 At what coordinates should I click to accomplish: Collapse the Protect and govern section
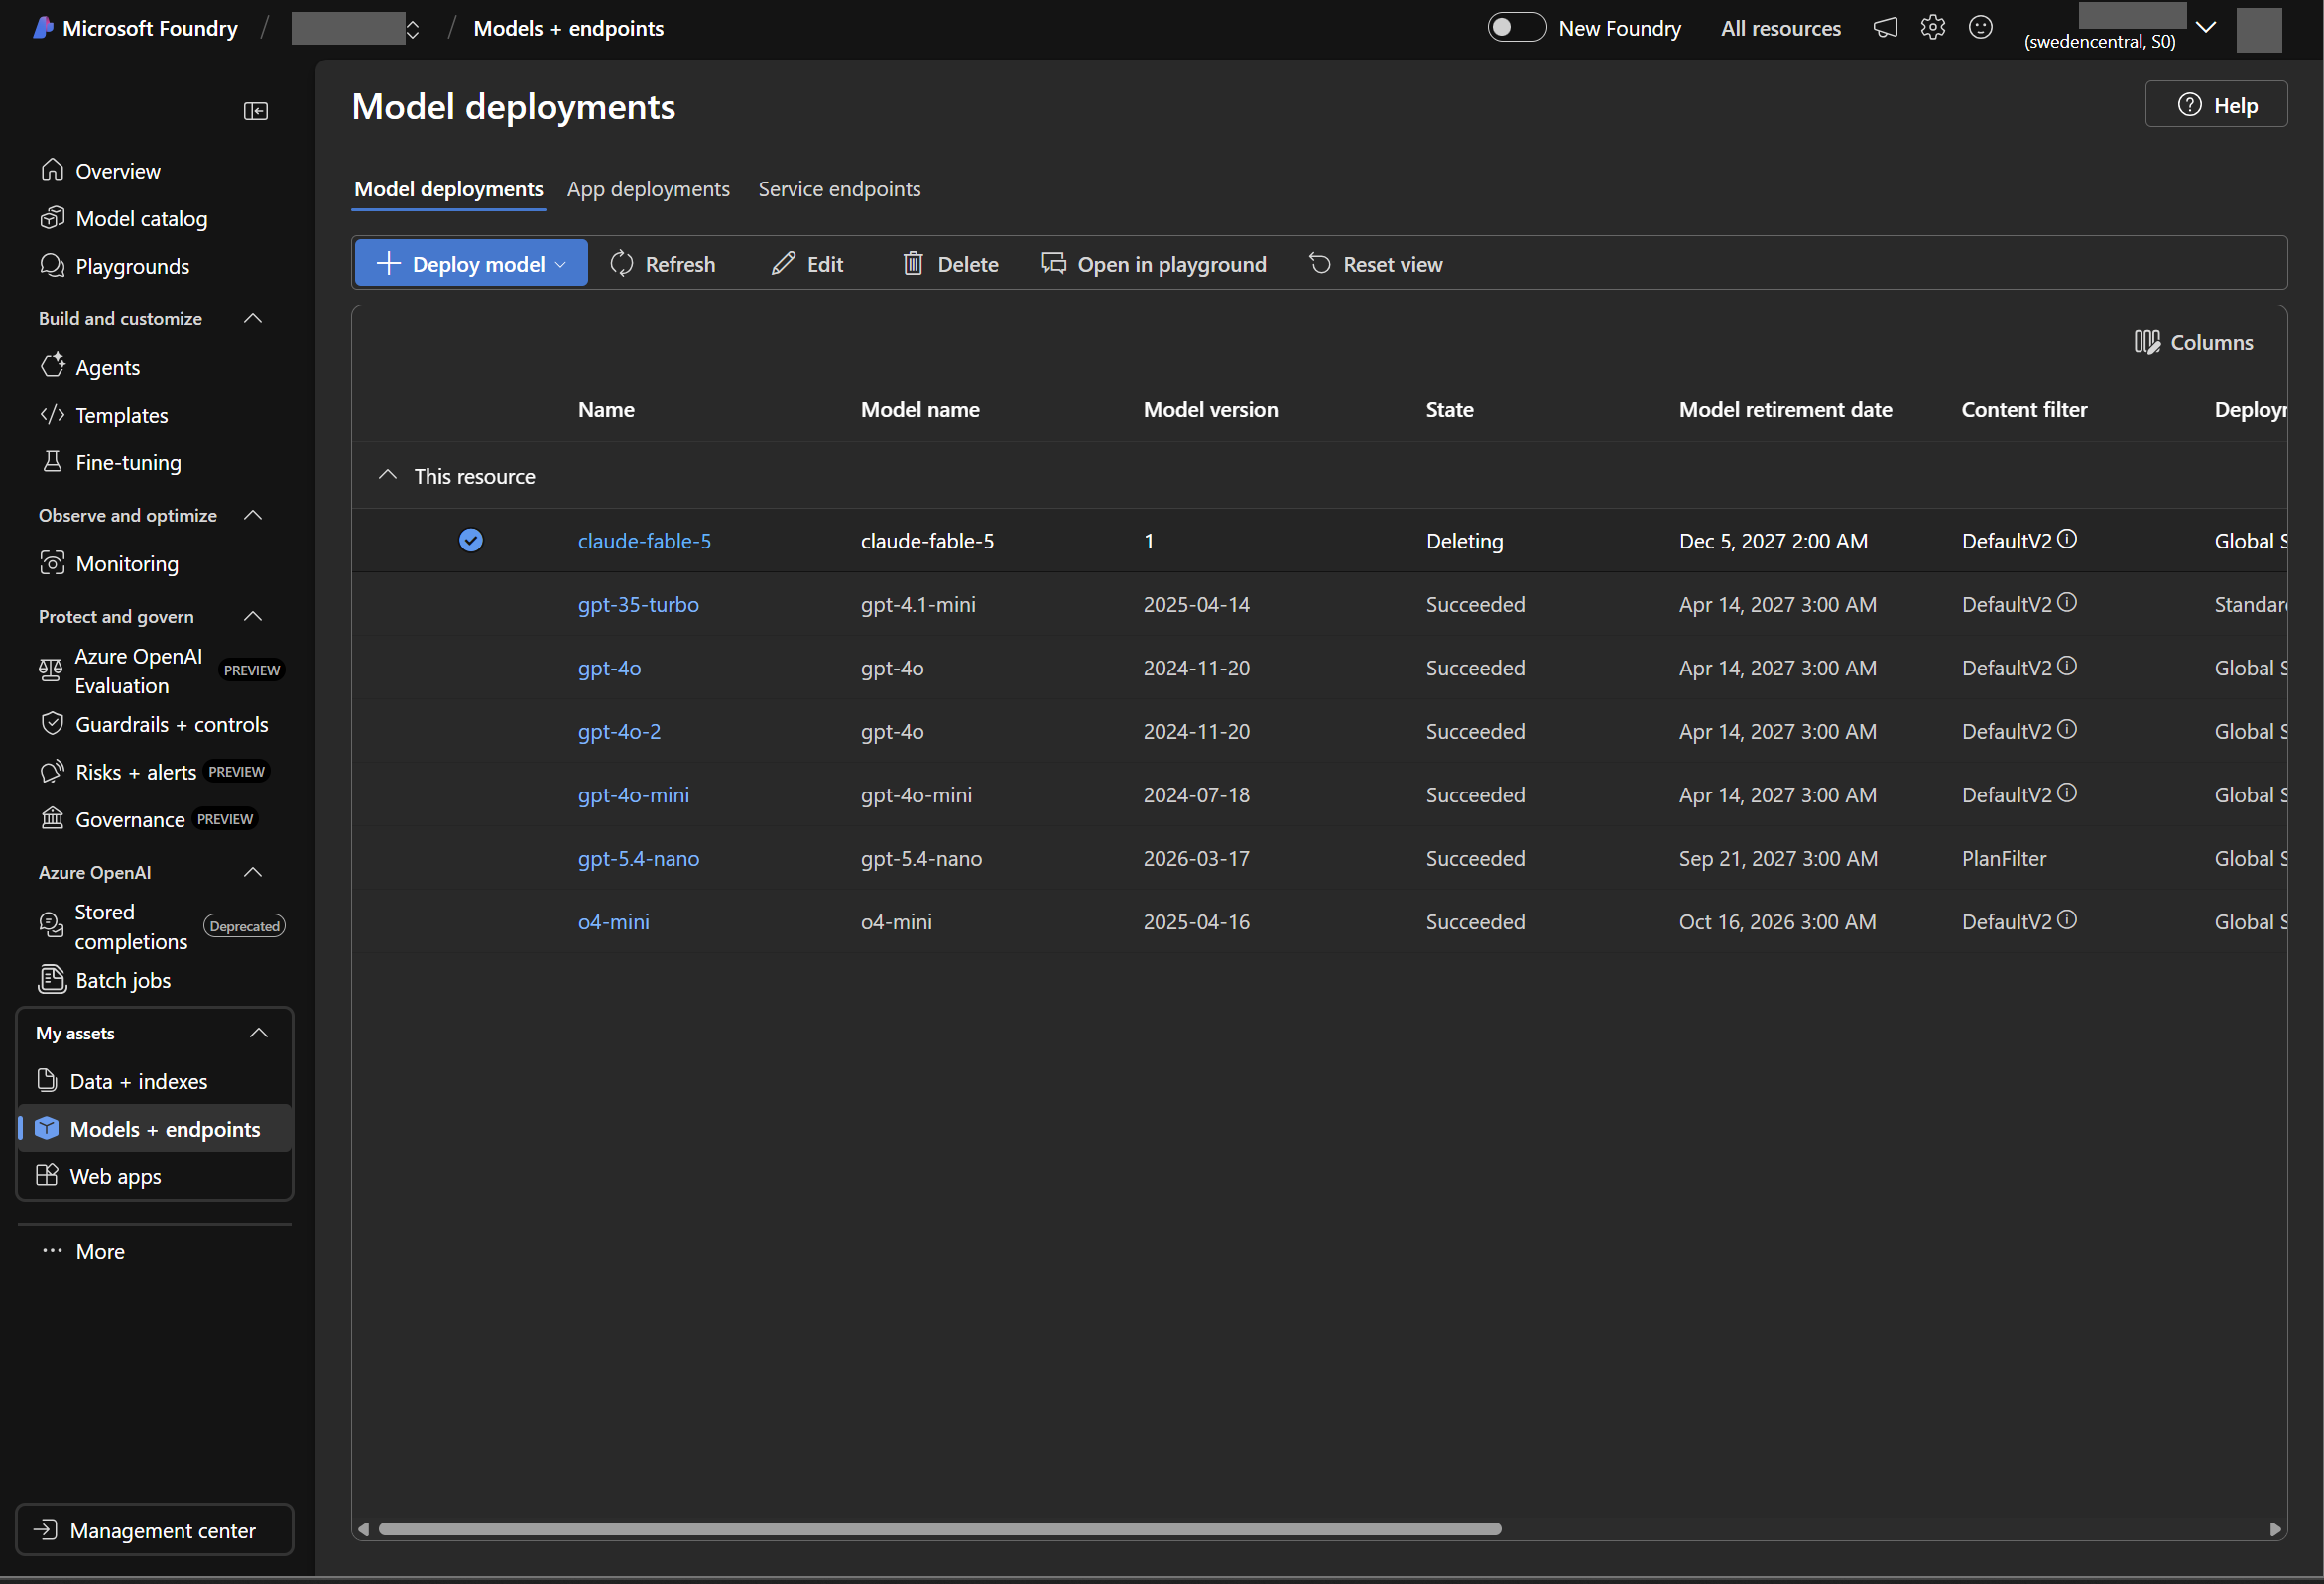253,616
